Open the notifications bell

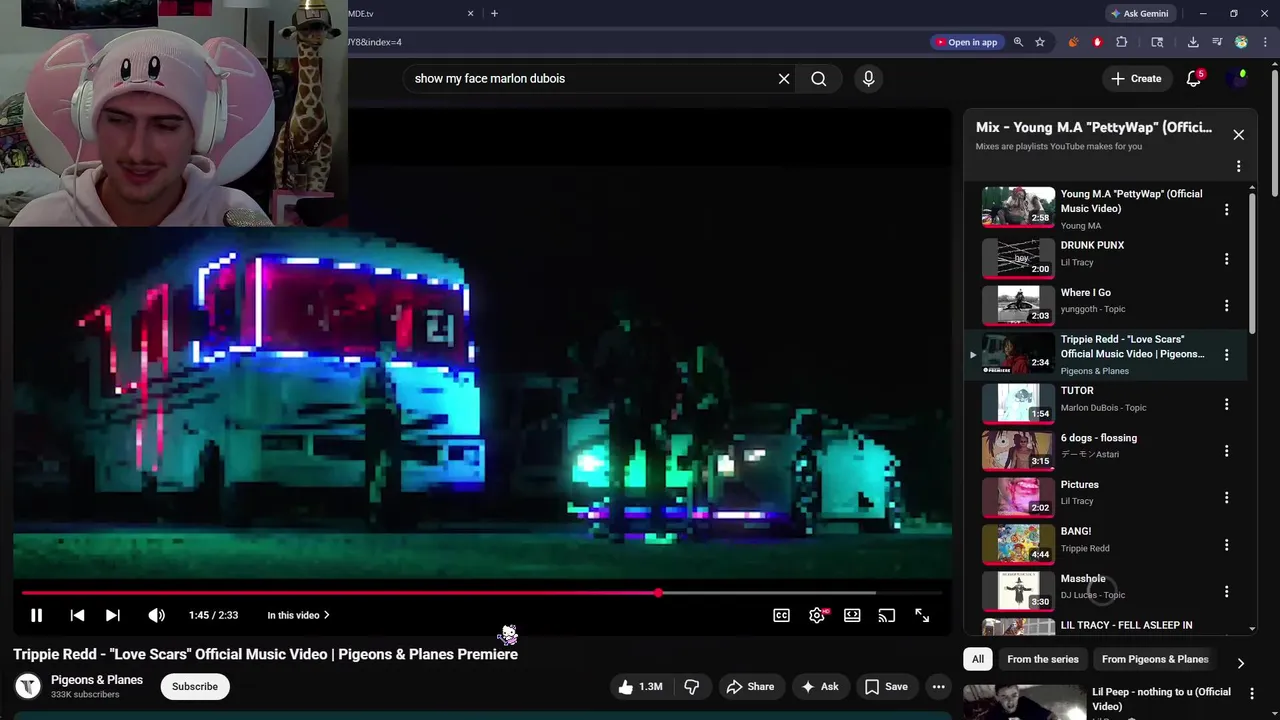point(1193,78)
